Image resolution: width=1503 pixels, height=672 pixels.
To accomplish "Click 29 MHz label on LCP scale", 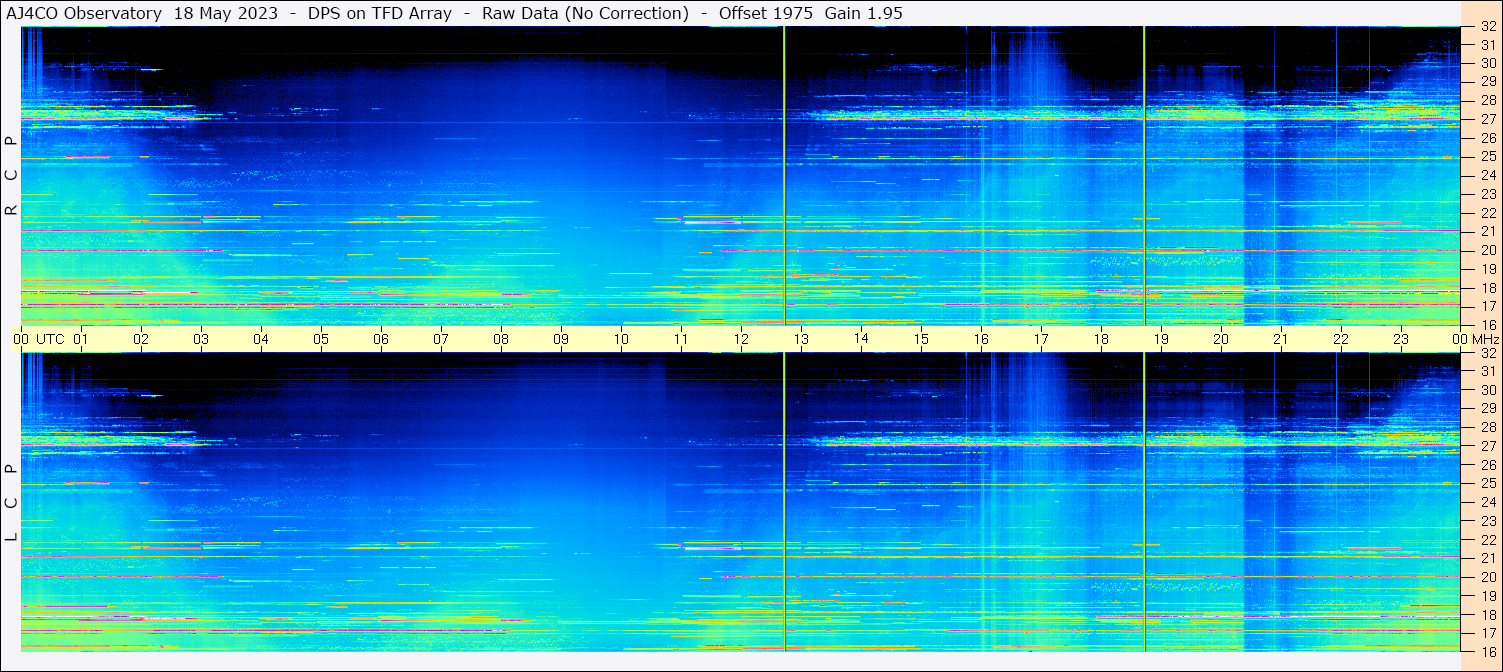I will pyautogui.click(x=1487, y=409).
